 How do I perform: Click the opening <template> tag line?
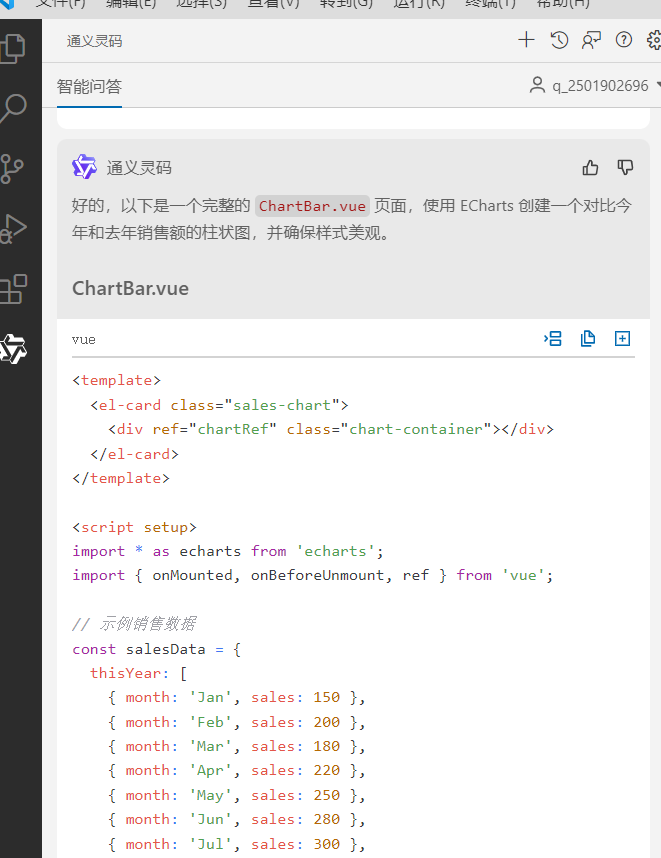coord(117,380)
